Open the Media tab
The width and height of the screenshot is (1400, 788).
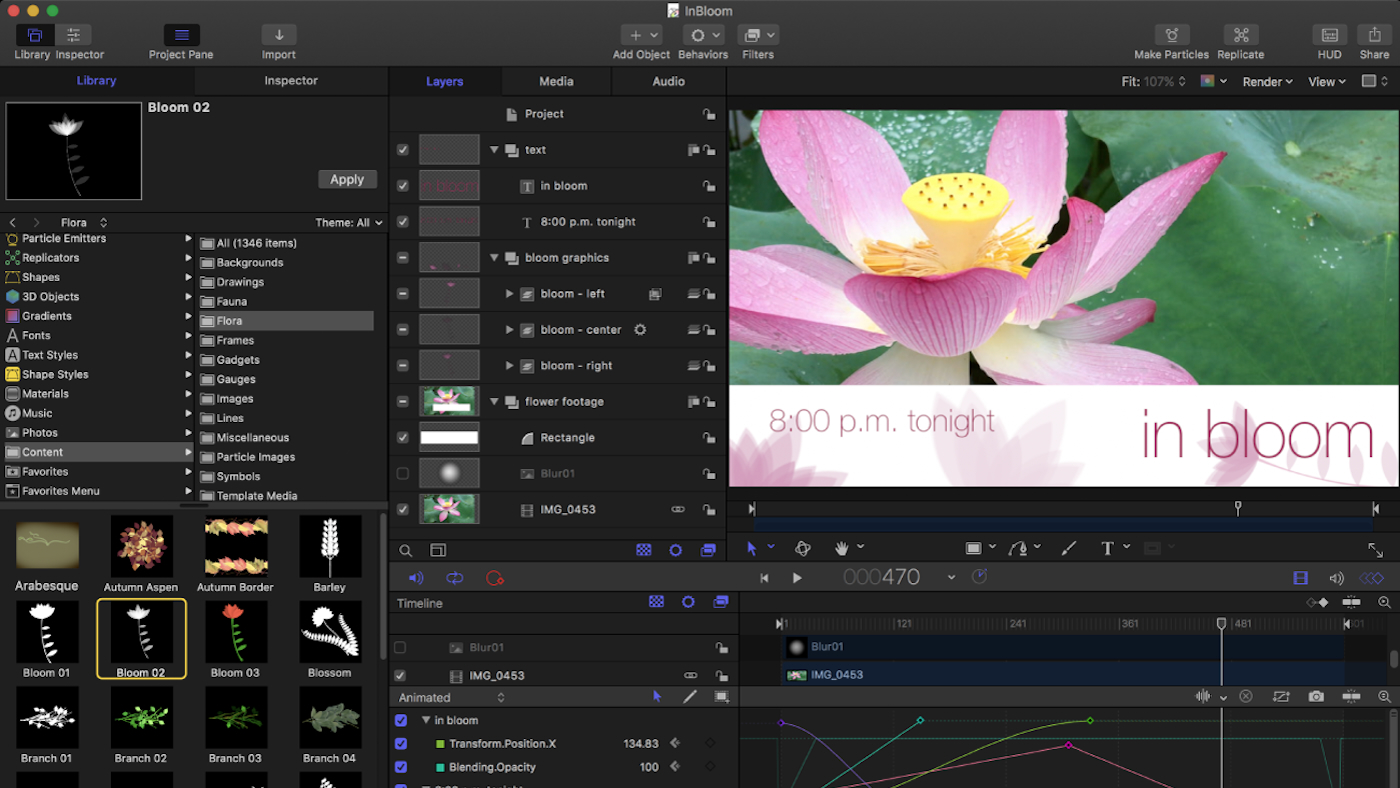point(556,82)
